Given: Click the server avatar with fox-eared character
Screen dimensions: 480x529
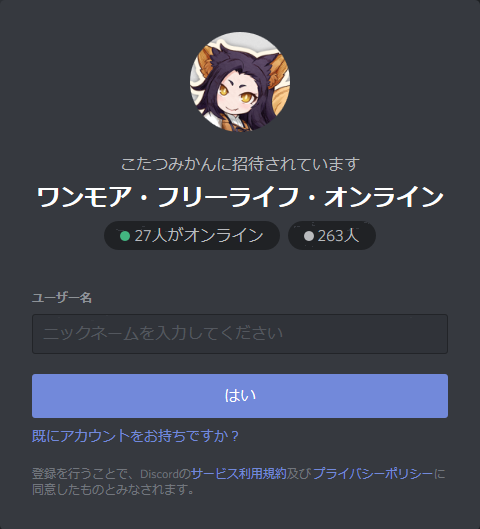Looking at the screenshot, I should click(x=240, y=82).
